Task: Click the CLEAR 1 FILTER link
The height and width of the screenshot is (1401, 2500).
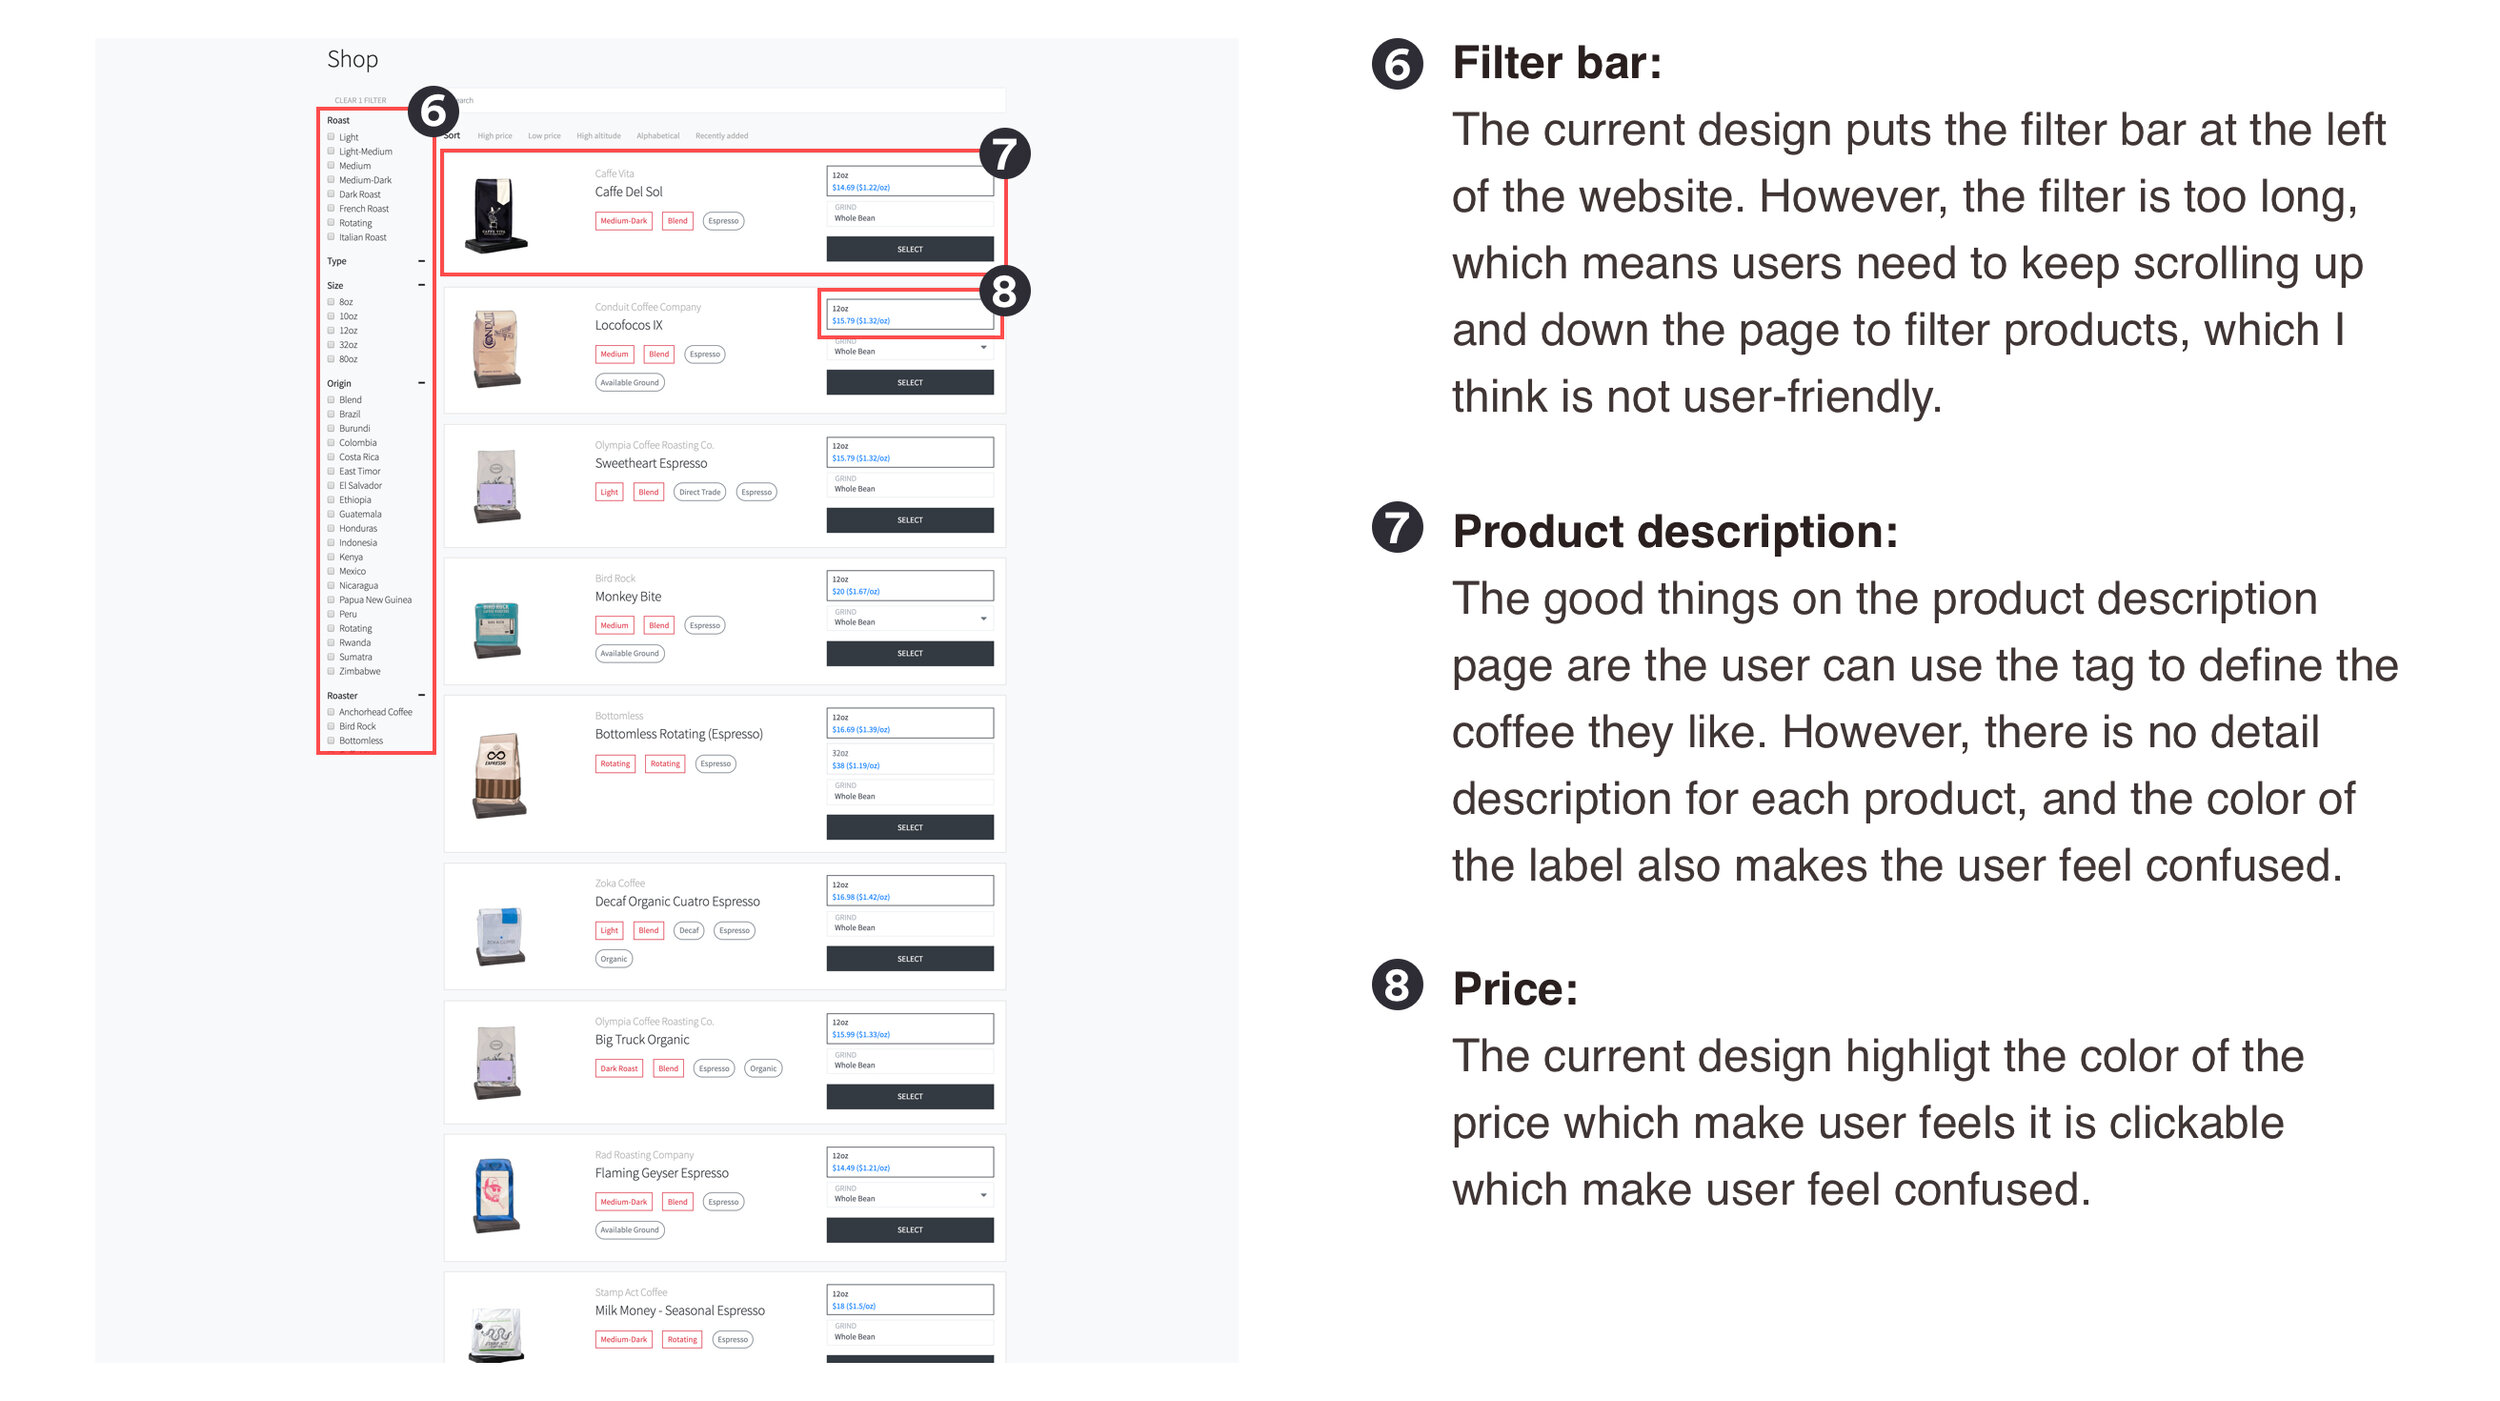Action: pyautogui.click(x=360, y=100)
